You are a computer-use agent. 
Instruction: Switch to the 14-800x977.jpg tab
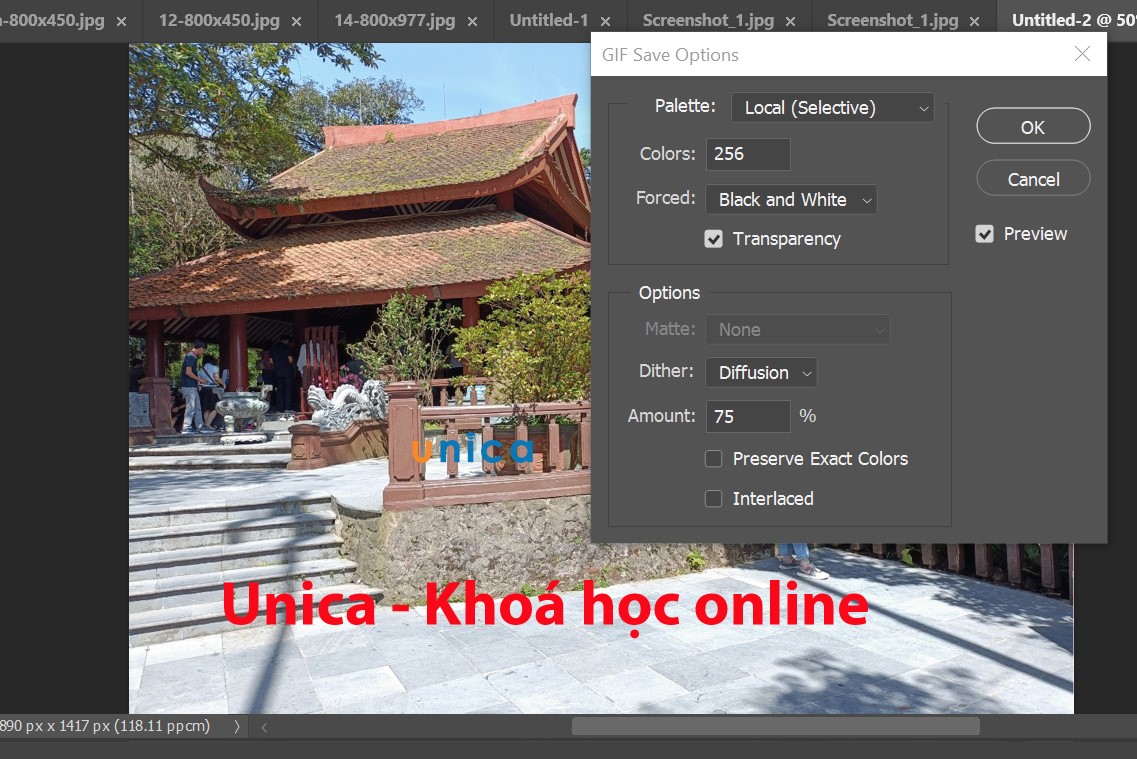[x=393, y=20]
